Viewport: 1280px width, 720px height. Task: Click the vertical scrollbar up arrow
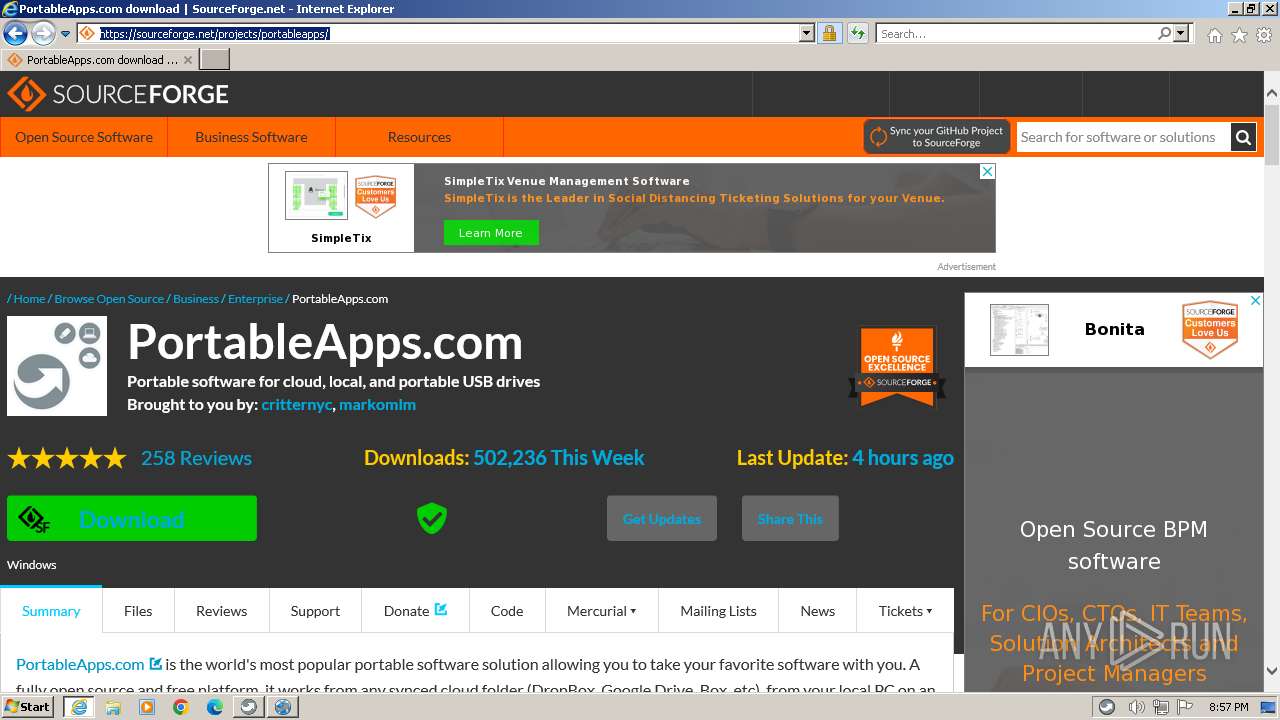tap(1271, 93)
